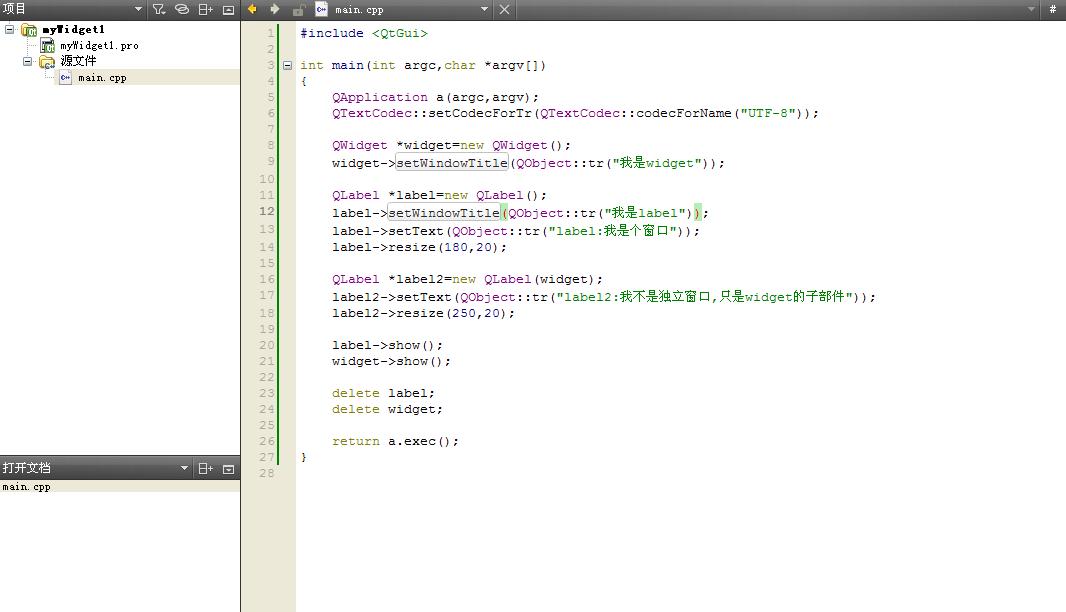This screenshot has width=1066, height=612.
Task: Click on the #include <QtGui> line
Action: (364, 33)
